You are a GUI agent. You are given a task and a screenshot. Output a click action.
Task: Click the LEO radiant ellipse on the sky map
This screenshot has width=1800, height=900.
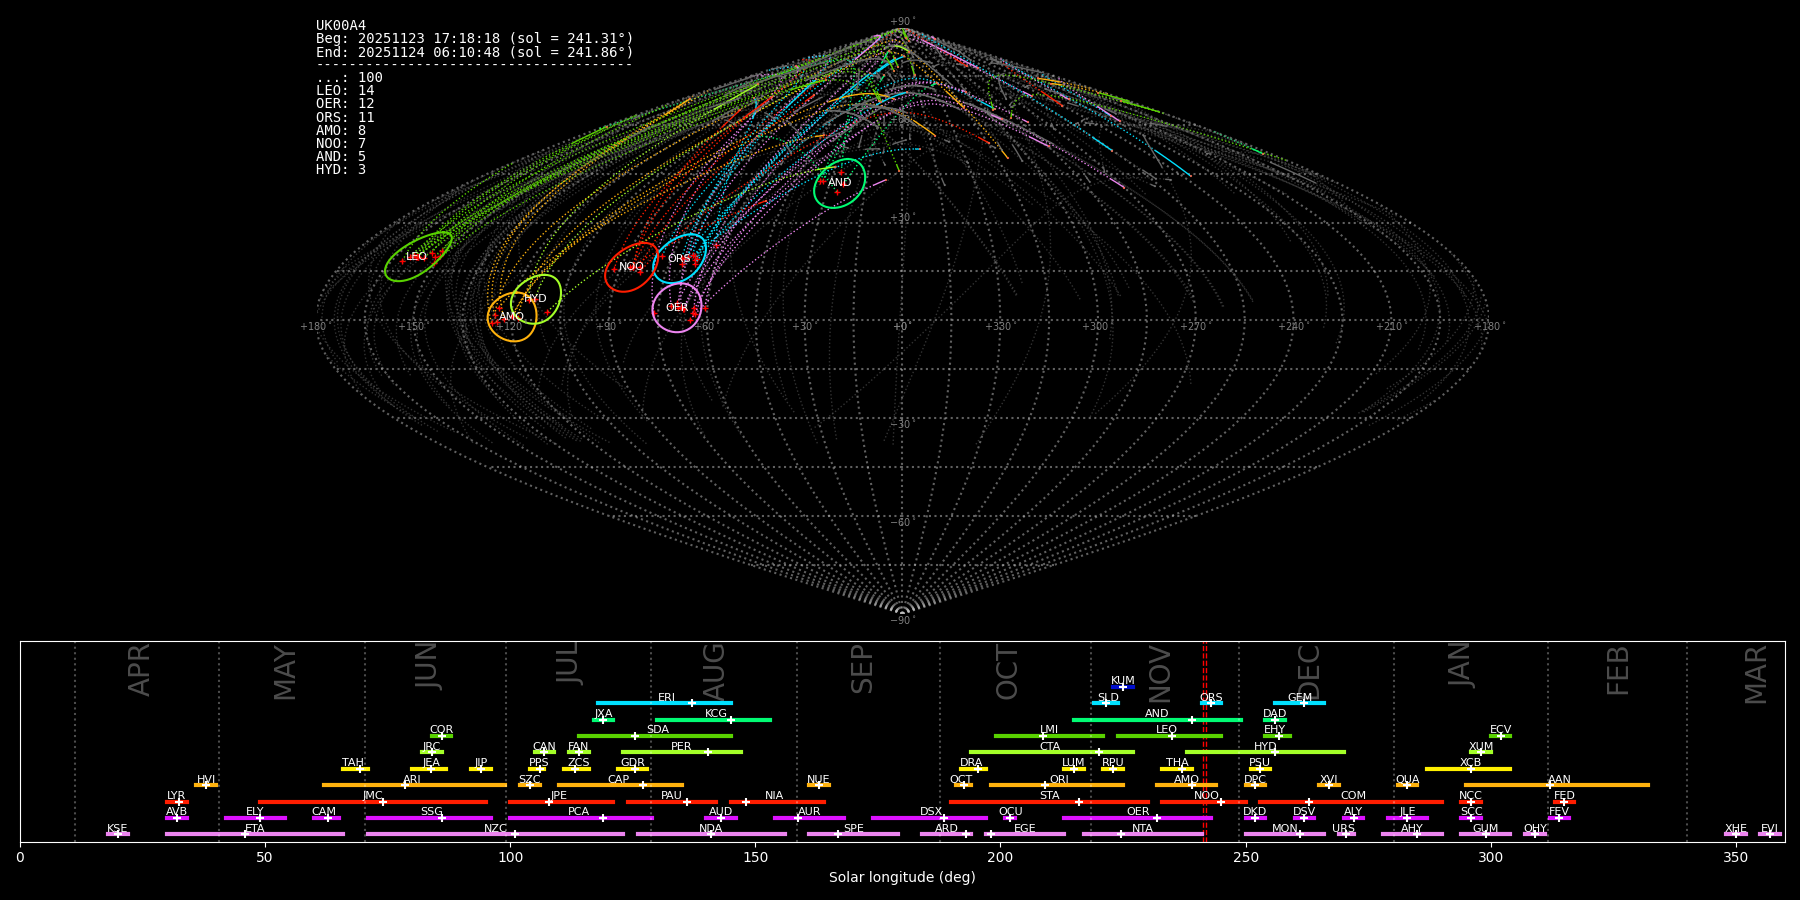pyautogui.click(x=418, y=257)
